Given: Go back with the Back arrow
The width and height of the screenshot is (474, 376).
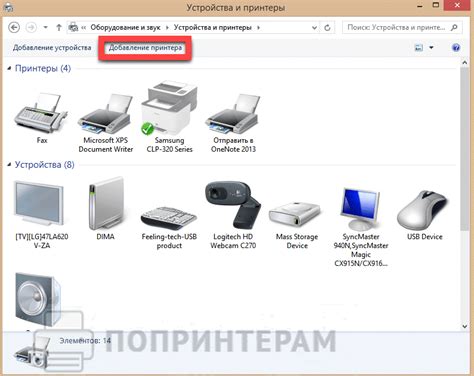Looking at the screenshot, I should click(x=14, y=27).
